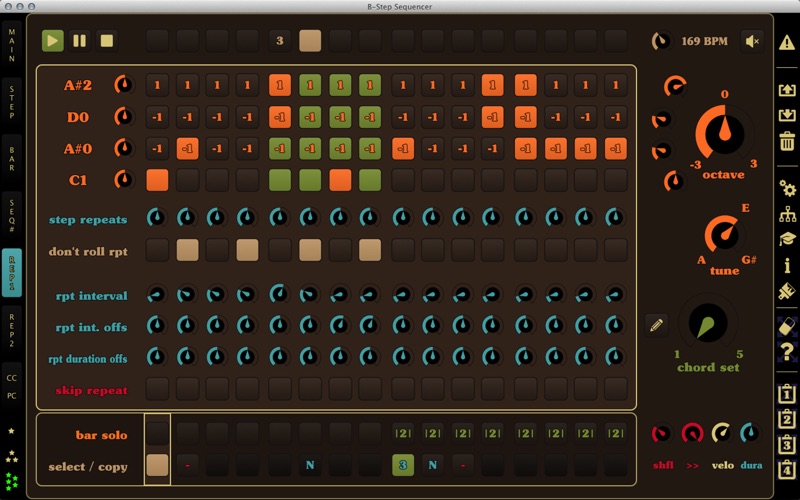The width and height of the screenshot is (800, 500).
Task: Click the pencil edit icon near chord set
Action: (x=656, y=325)
